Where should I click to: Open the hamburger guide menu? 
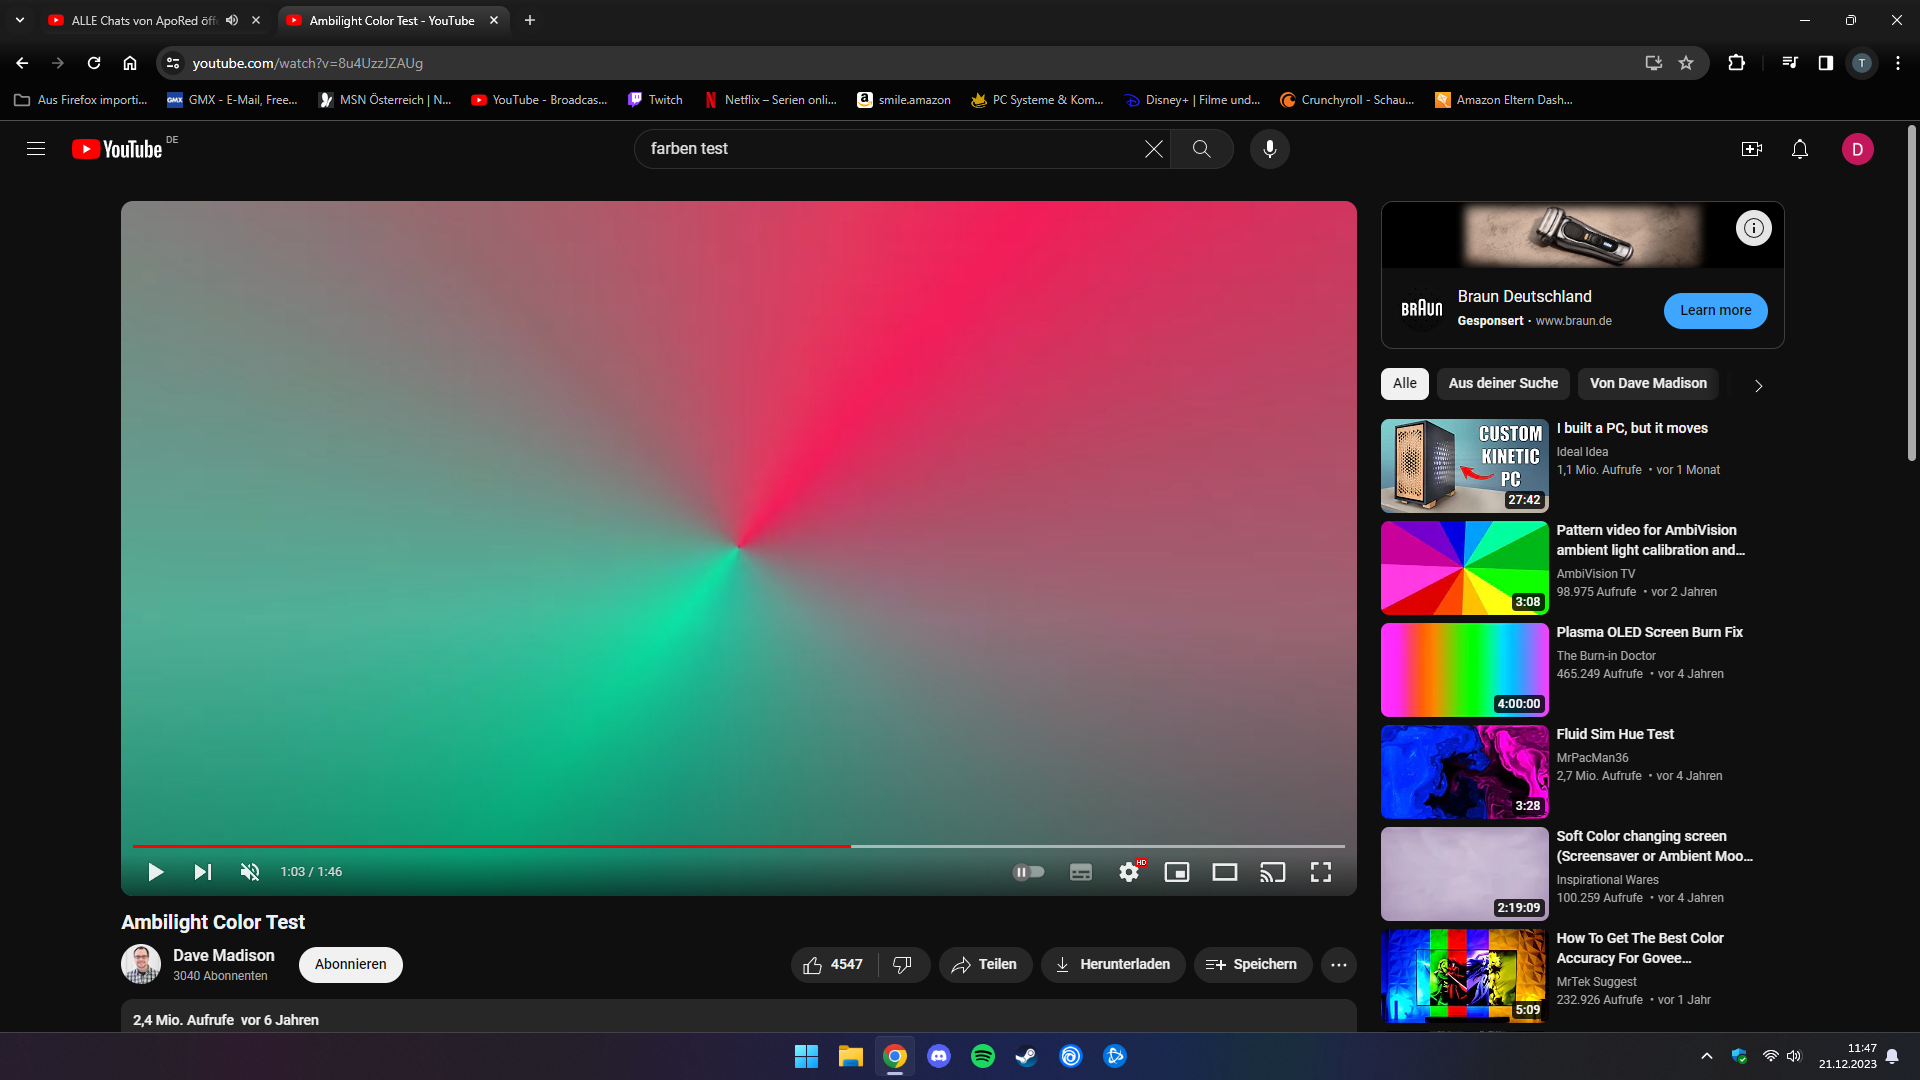tap(36, 149)
